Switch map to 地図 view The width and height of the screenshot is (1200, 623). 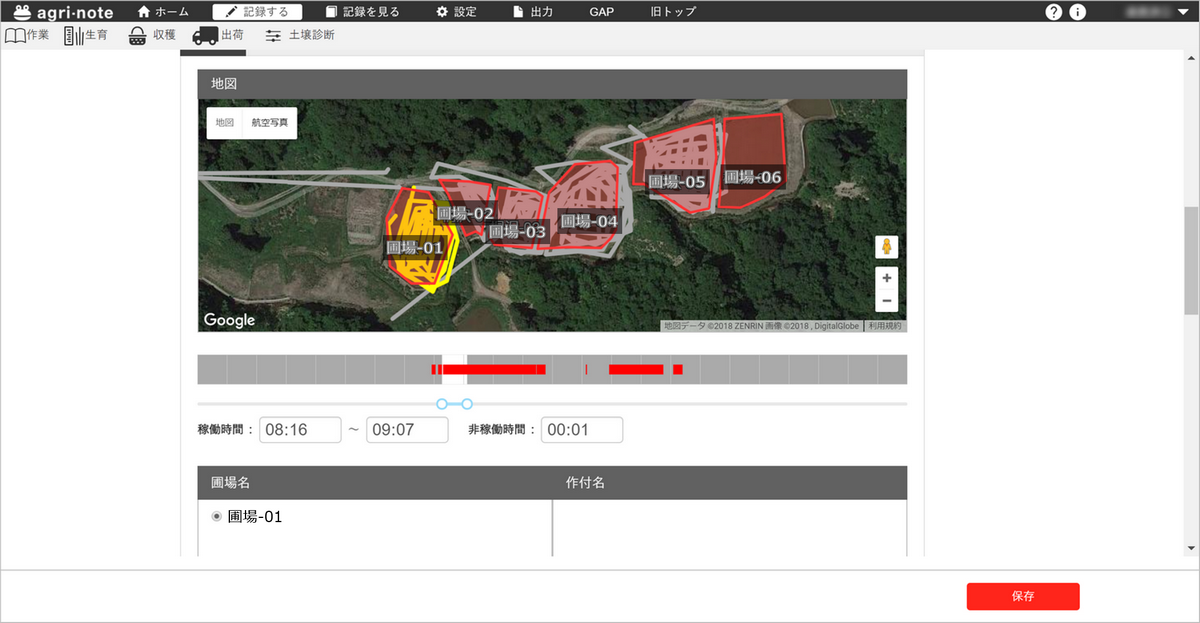(x=225, y=123)
